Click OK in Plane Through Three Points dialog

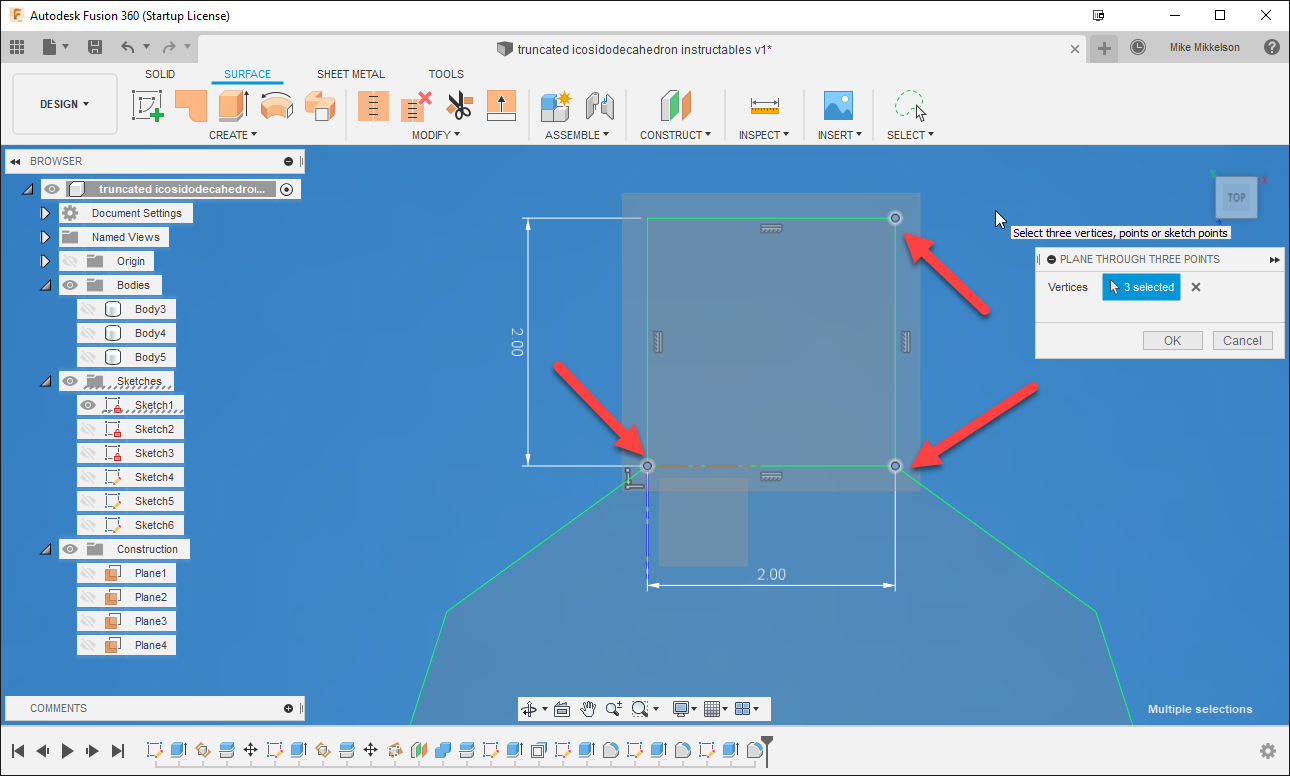[x=1172, y=340]
